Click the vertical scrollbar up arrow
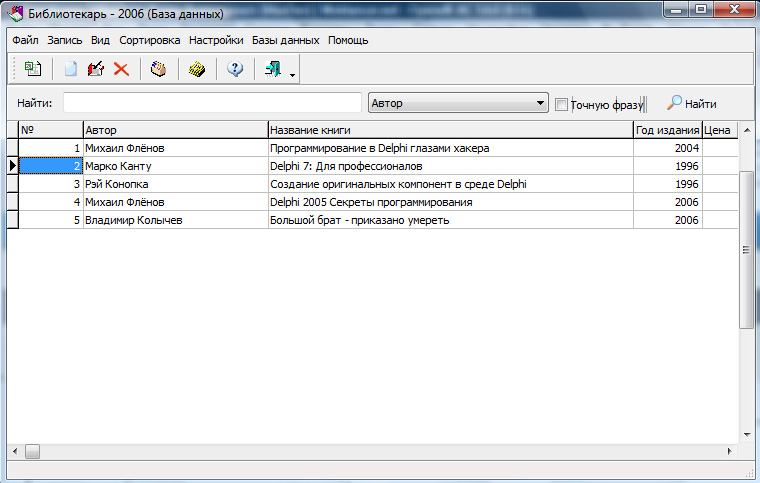This screenshot has width=760, height=483. (747, 130)
